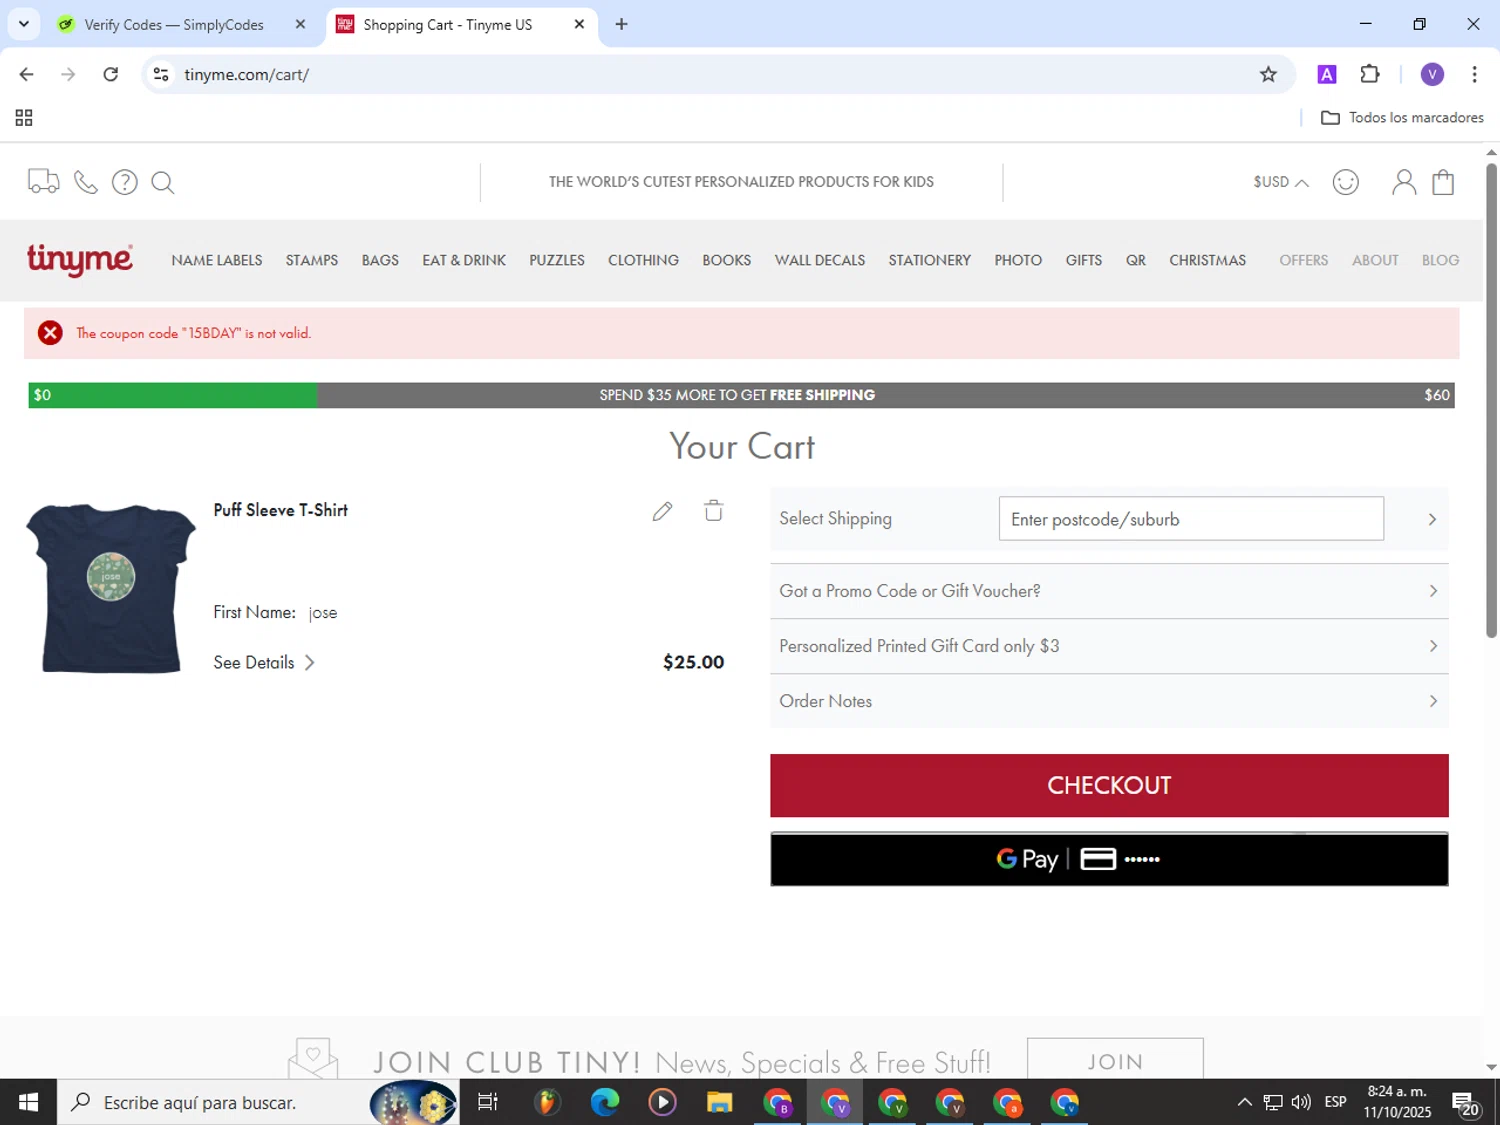Click the free shipping progress bar

(x=741, y=395)
